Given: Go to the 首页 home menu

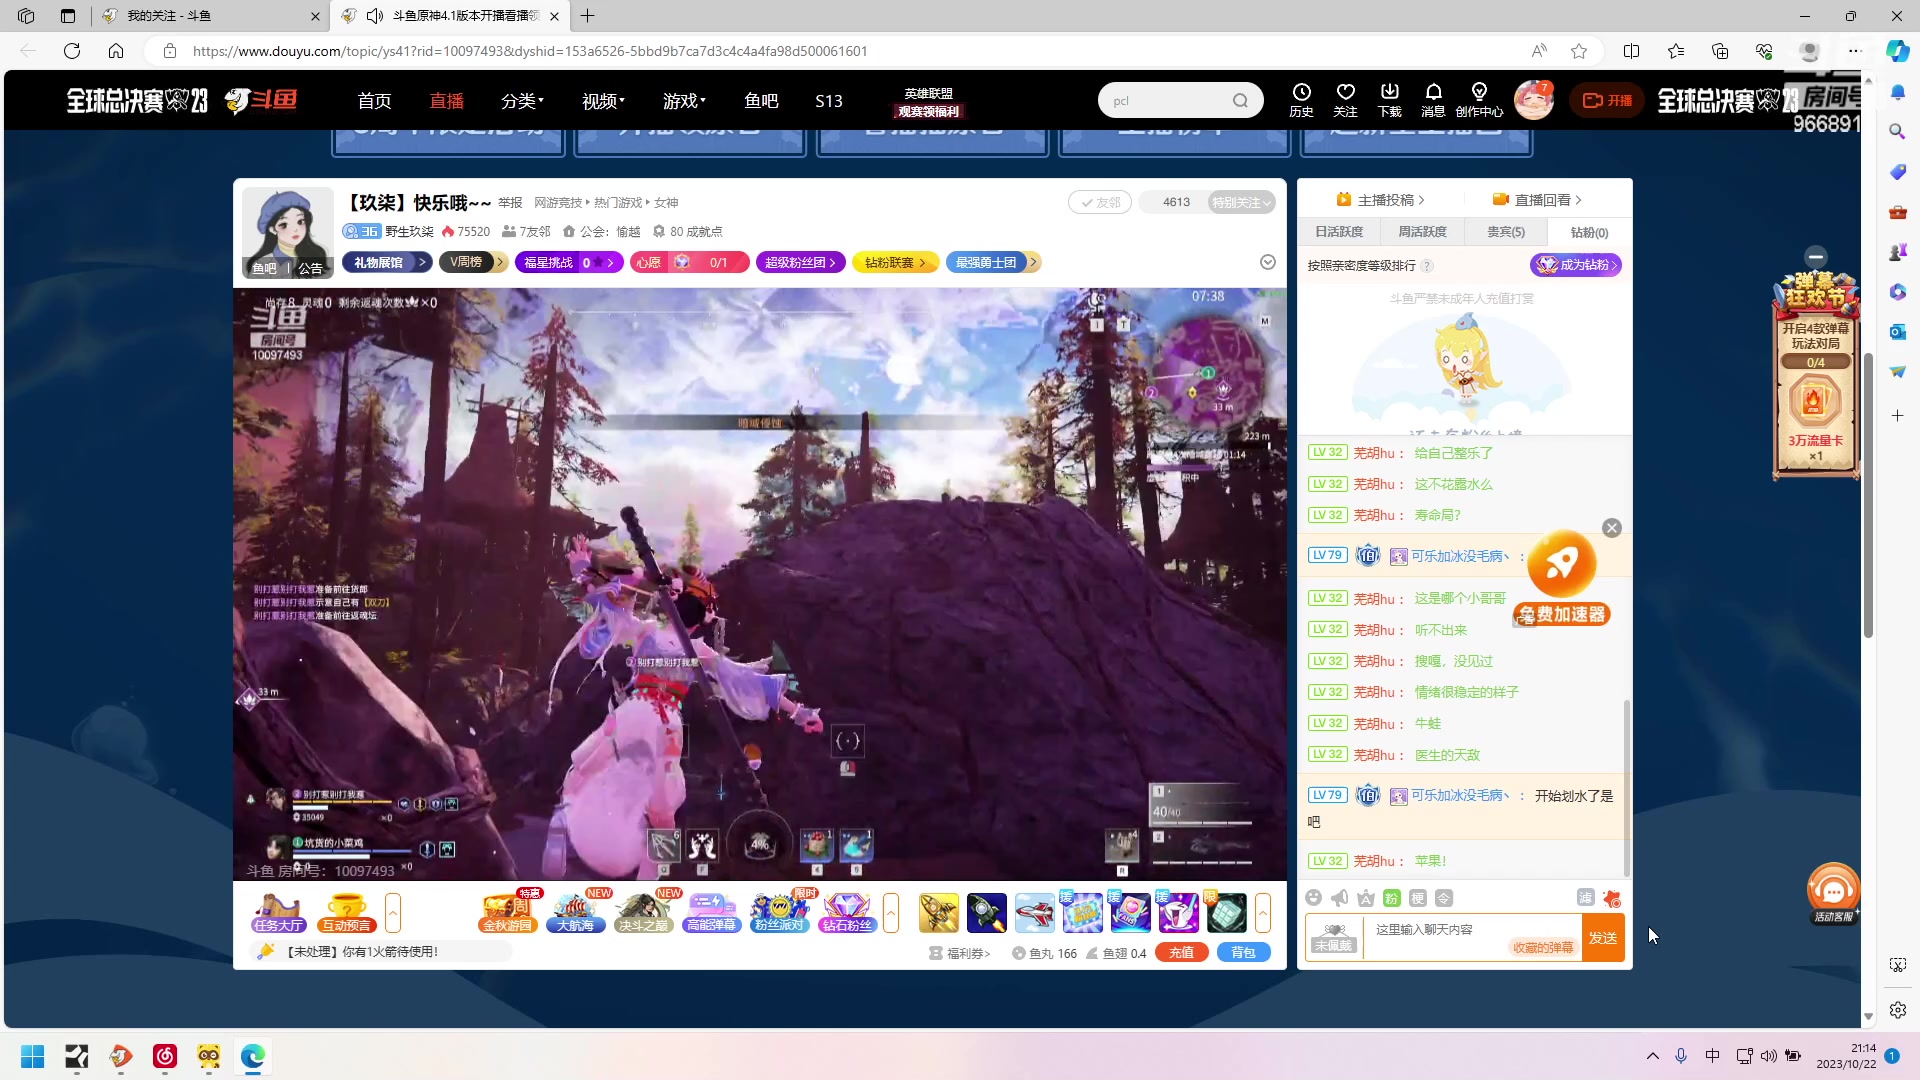Looking at the screenshot, I should point(374,101).
